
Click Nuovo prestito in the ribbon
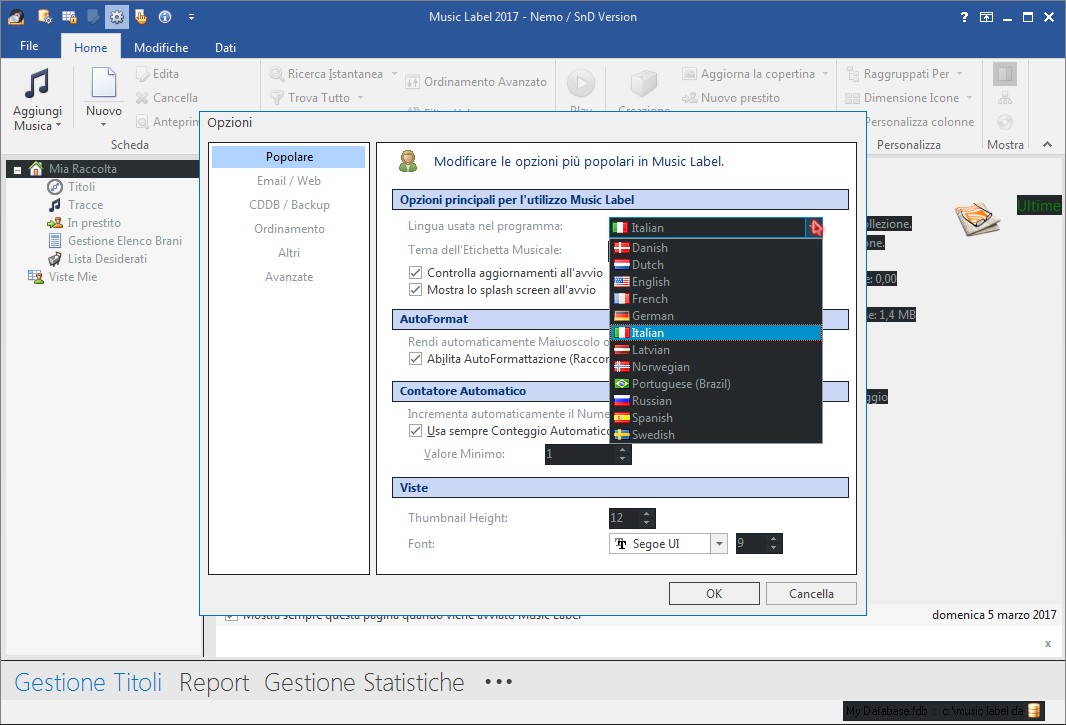click(x=732, y=98)
